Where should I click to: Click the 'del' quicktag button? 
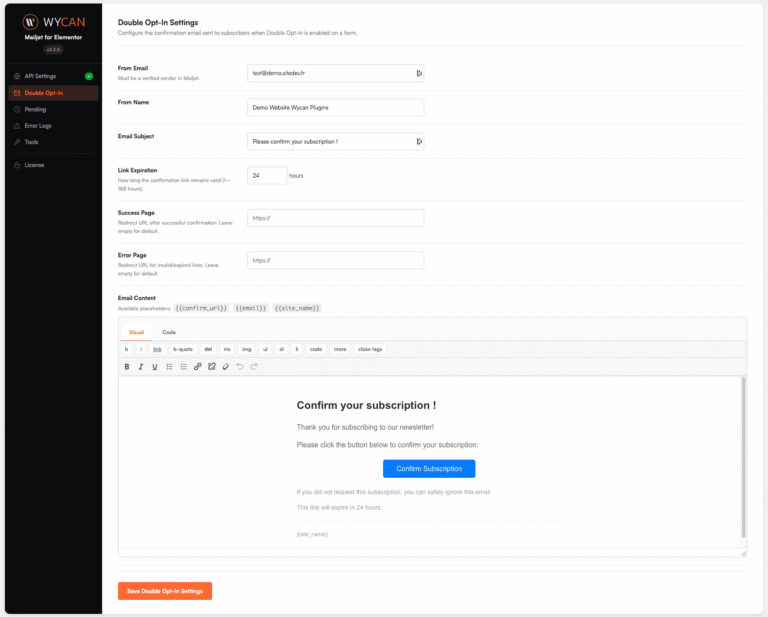(208, 349)
